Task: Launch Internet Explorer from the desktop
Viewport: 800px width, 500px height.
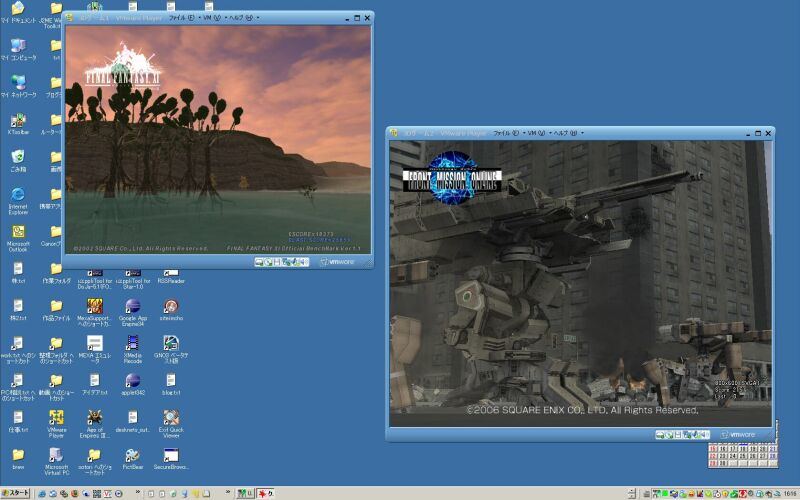Action: tap(18, 201)
